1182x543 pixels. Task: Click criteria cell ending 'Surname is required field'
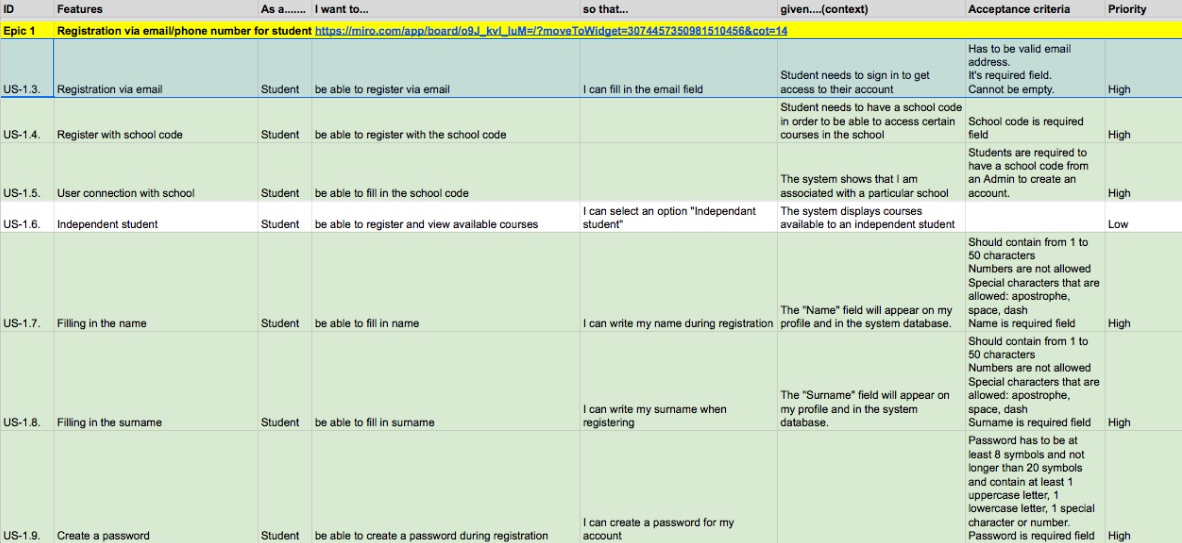click(x=1035, y=382)
